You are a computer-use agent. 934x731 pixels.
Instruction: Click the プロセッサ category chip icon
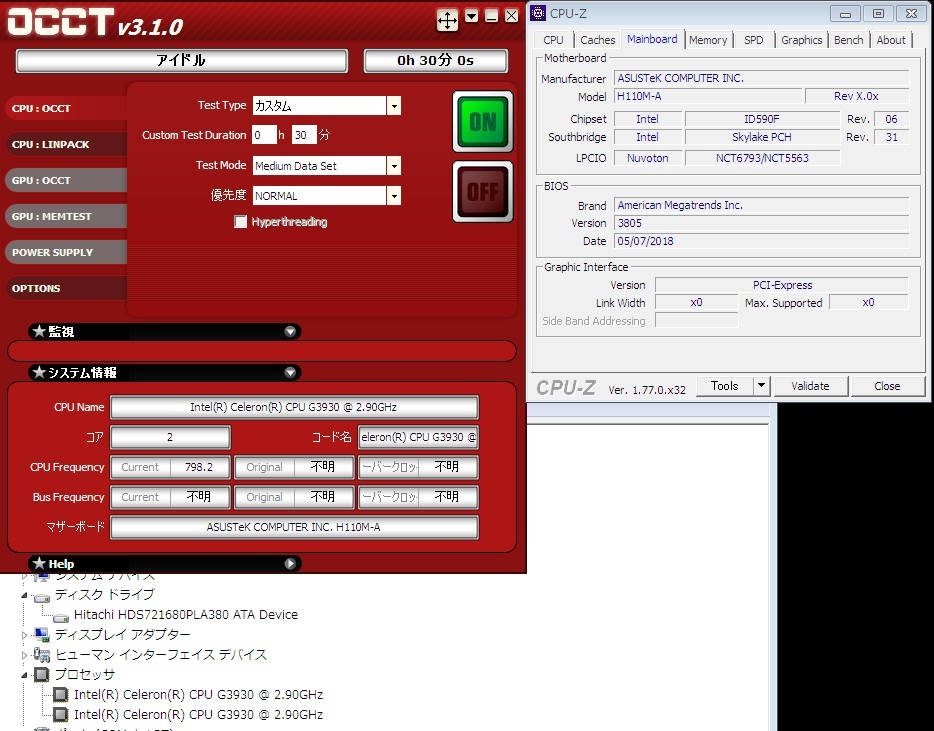tap(41, 674)
